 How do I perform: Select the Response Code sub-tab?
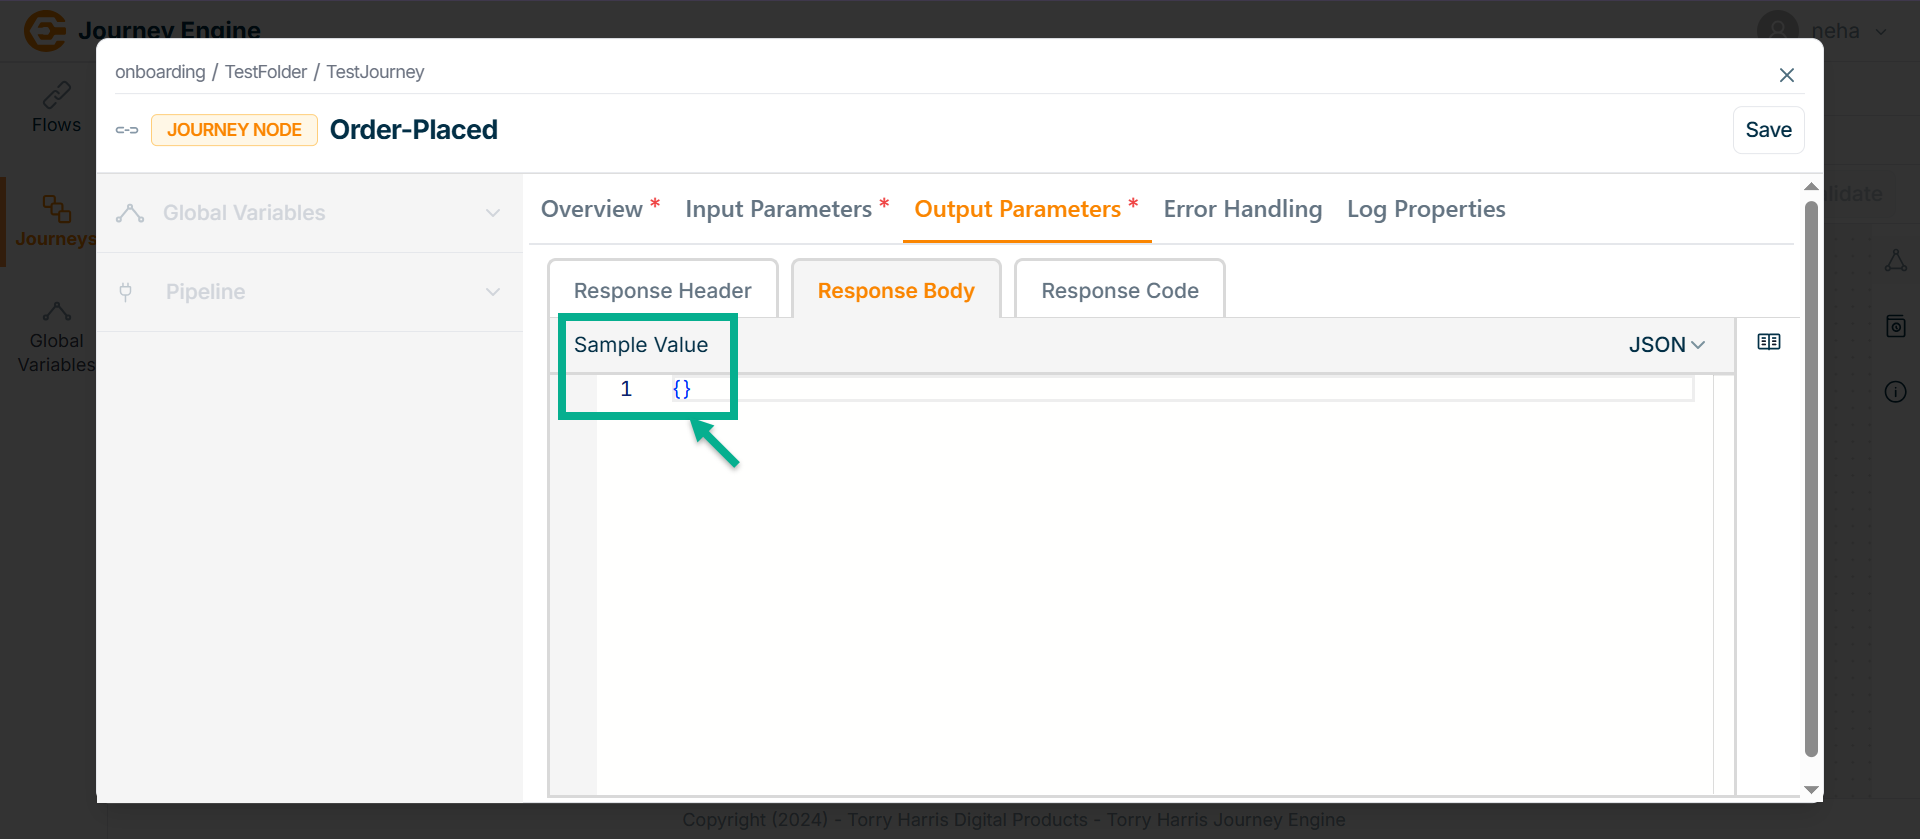coord(1119,291)
